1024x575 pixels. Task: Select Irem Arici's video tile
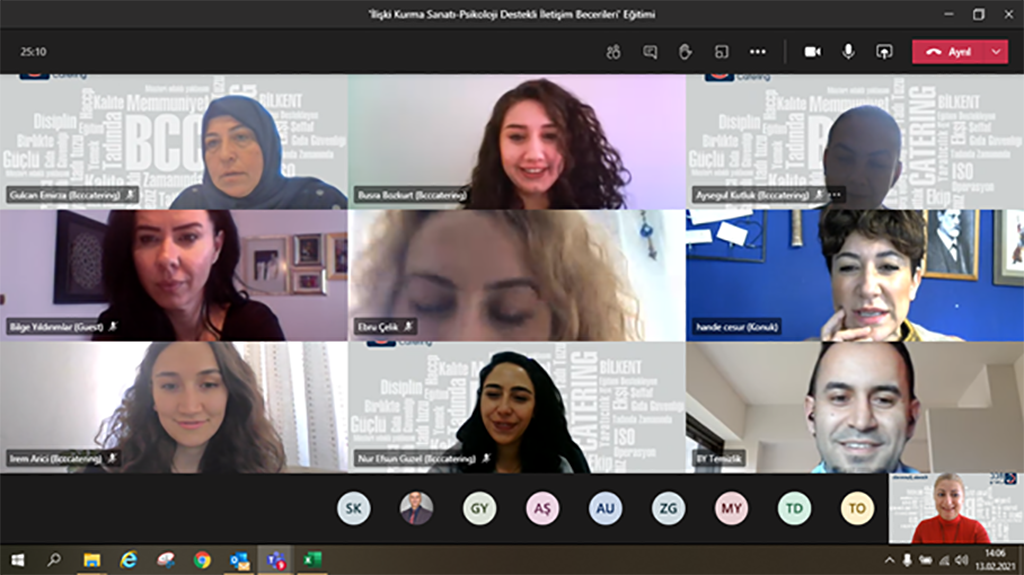174,407
